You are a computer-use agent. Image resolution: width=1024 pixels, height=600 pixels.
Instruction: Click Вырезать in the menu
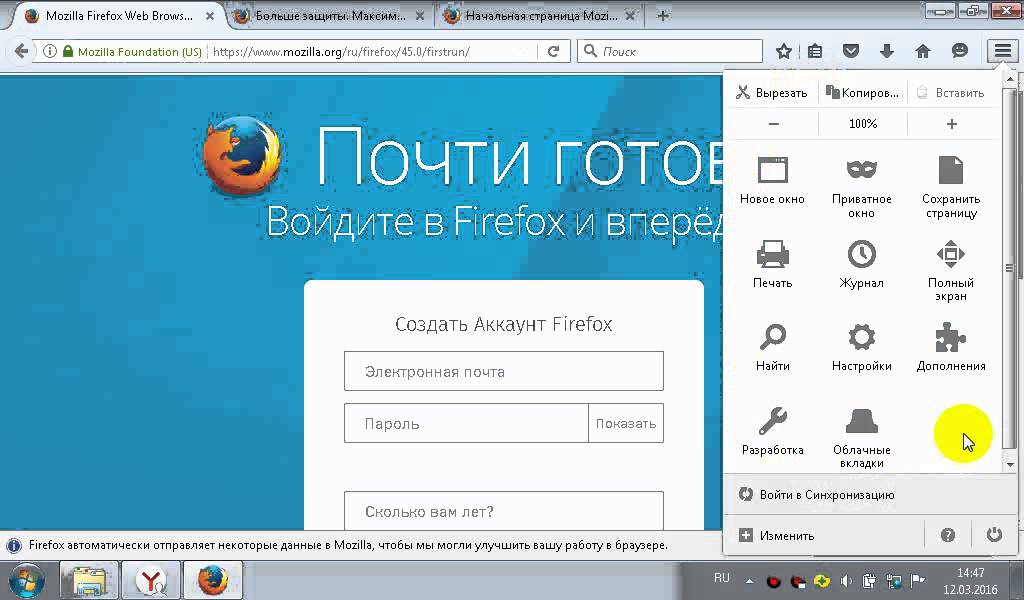click(x=772, y=93)
